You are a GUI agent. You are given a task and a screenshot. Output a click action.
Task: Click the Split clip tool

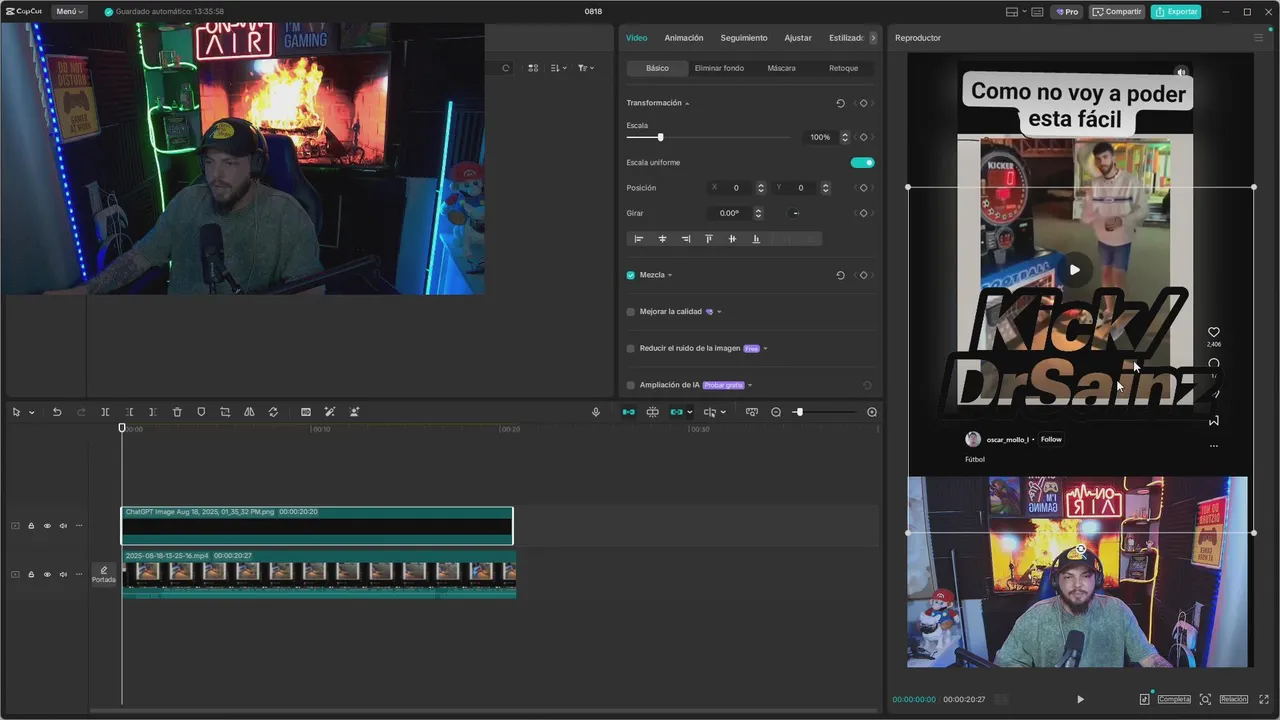[105, 412]
